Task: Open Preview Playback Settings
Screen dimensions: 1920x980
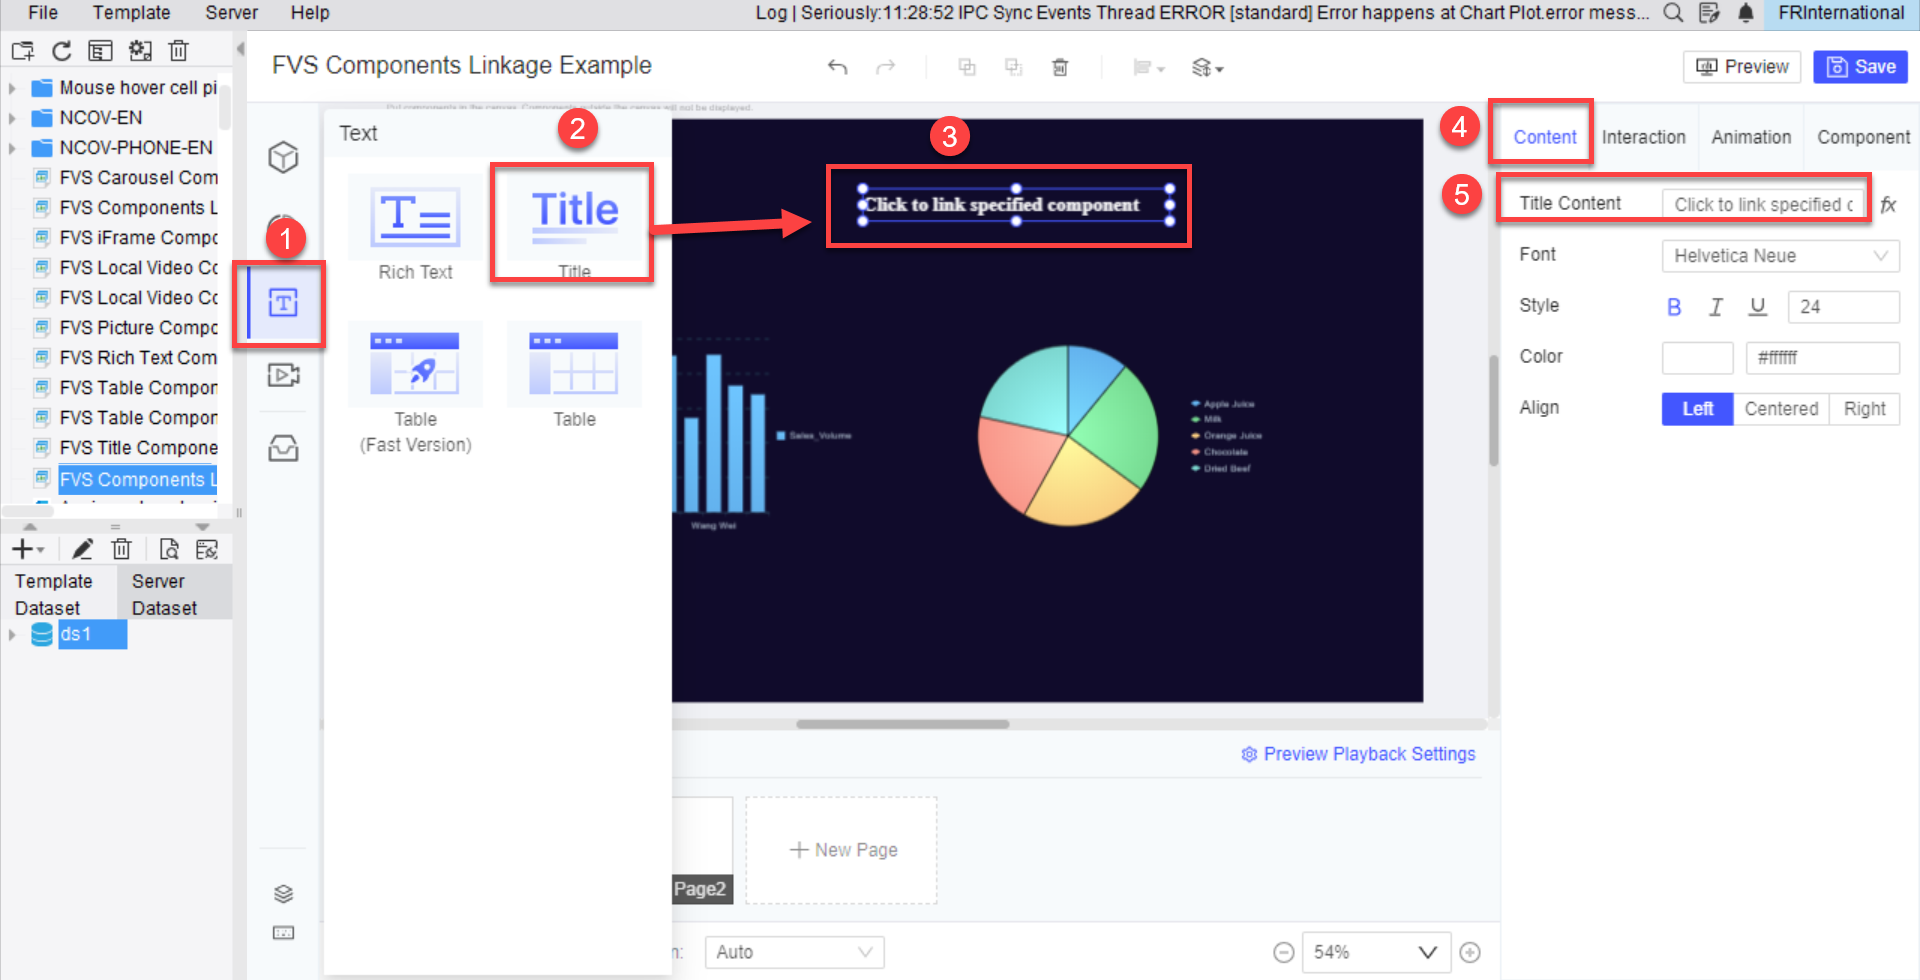Action: point(1368,753)
